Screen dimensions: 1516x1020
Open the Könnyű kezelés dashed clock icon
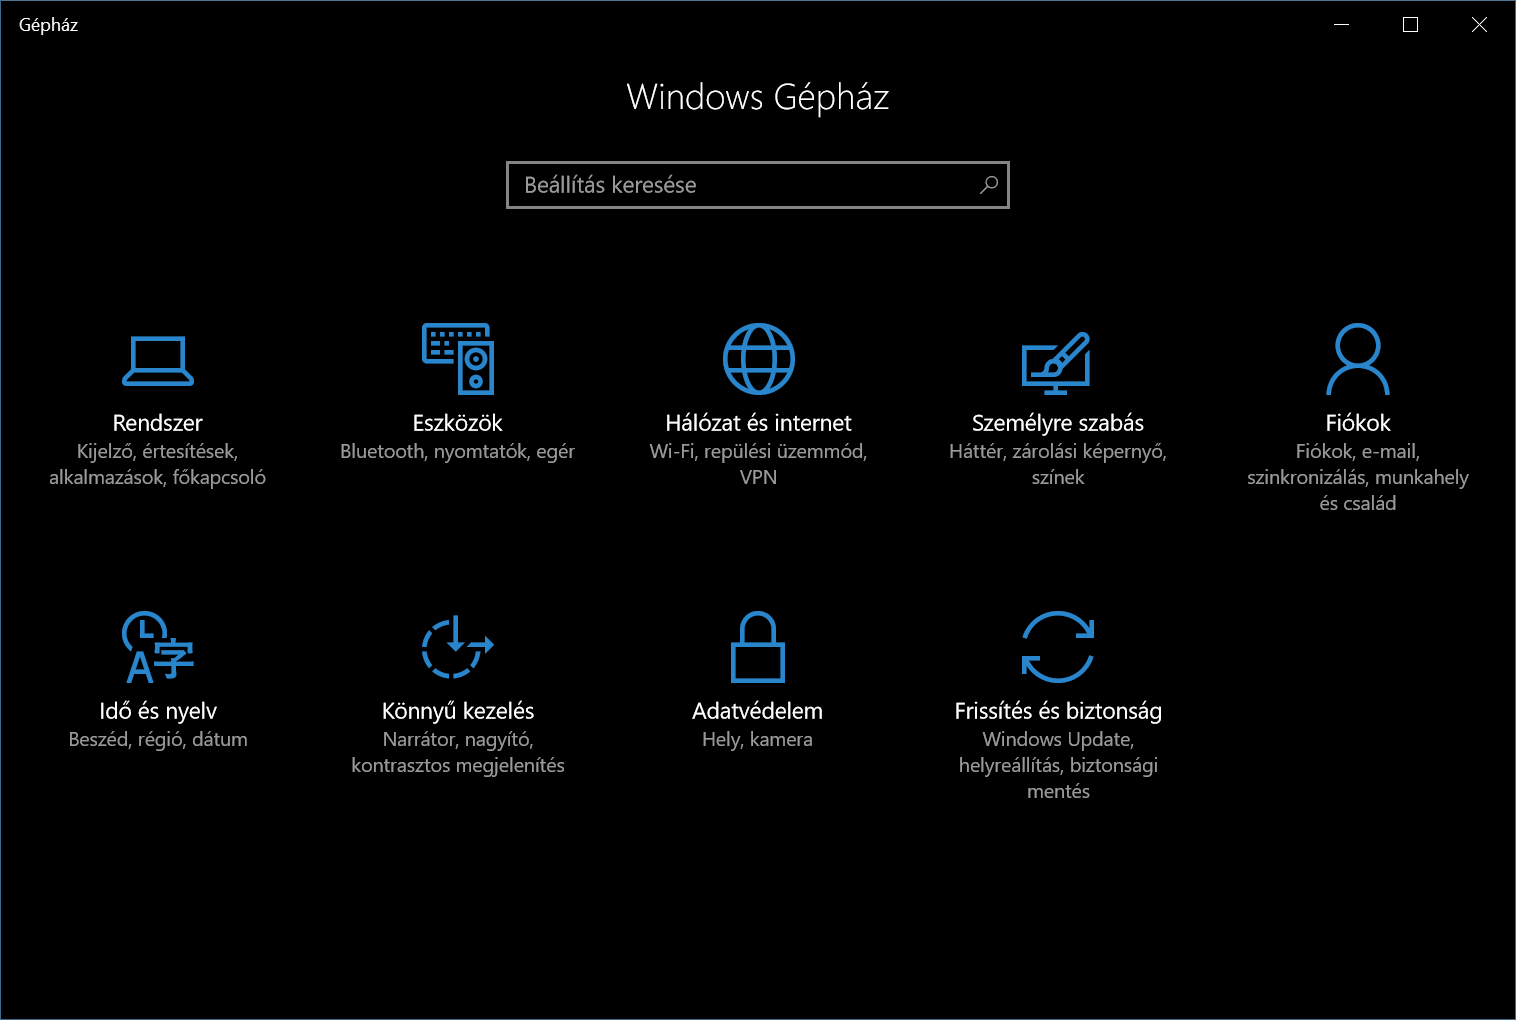[458, 646]
